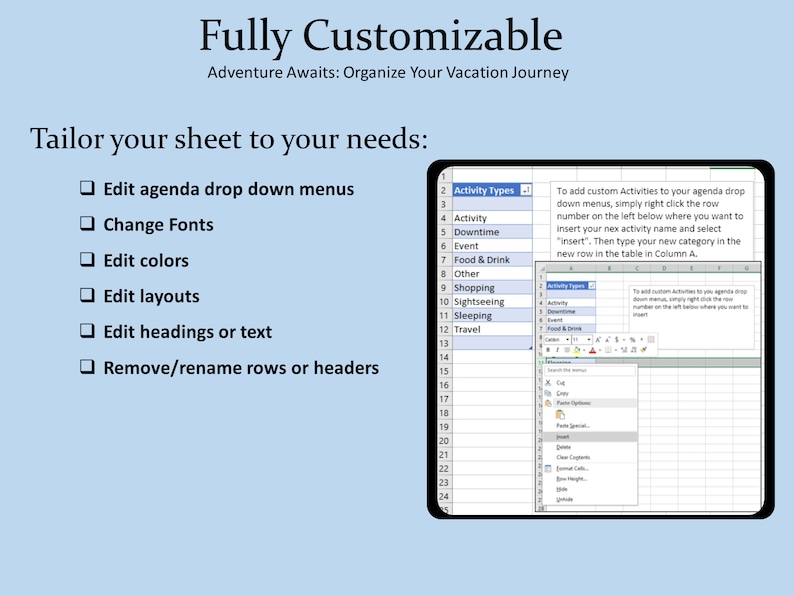Select the Sleeping cell in the large sheet
This screenshot has height=596, width=794.
click(x=492, y=315)
